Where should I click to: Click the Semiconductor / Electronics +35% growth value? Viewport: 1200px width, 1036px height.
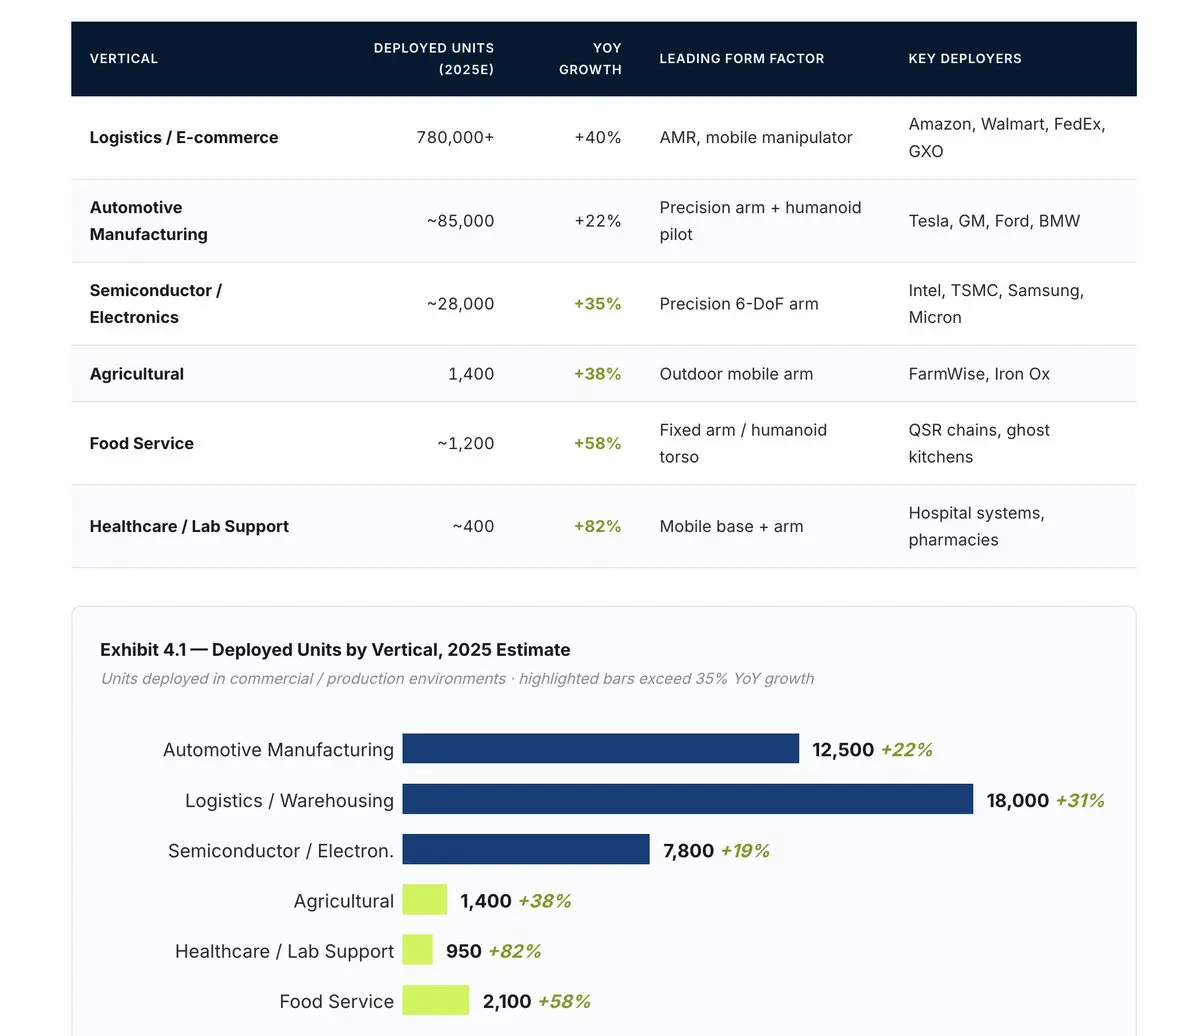coord(598,304)
